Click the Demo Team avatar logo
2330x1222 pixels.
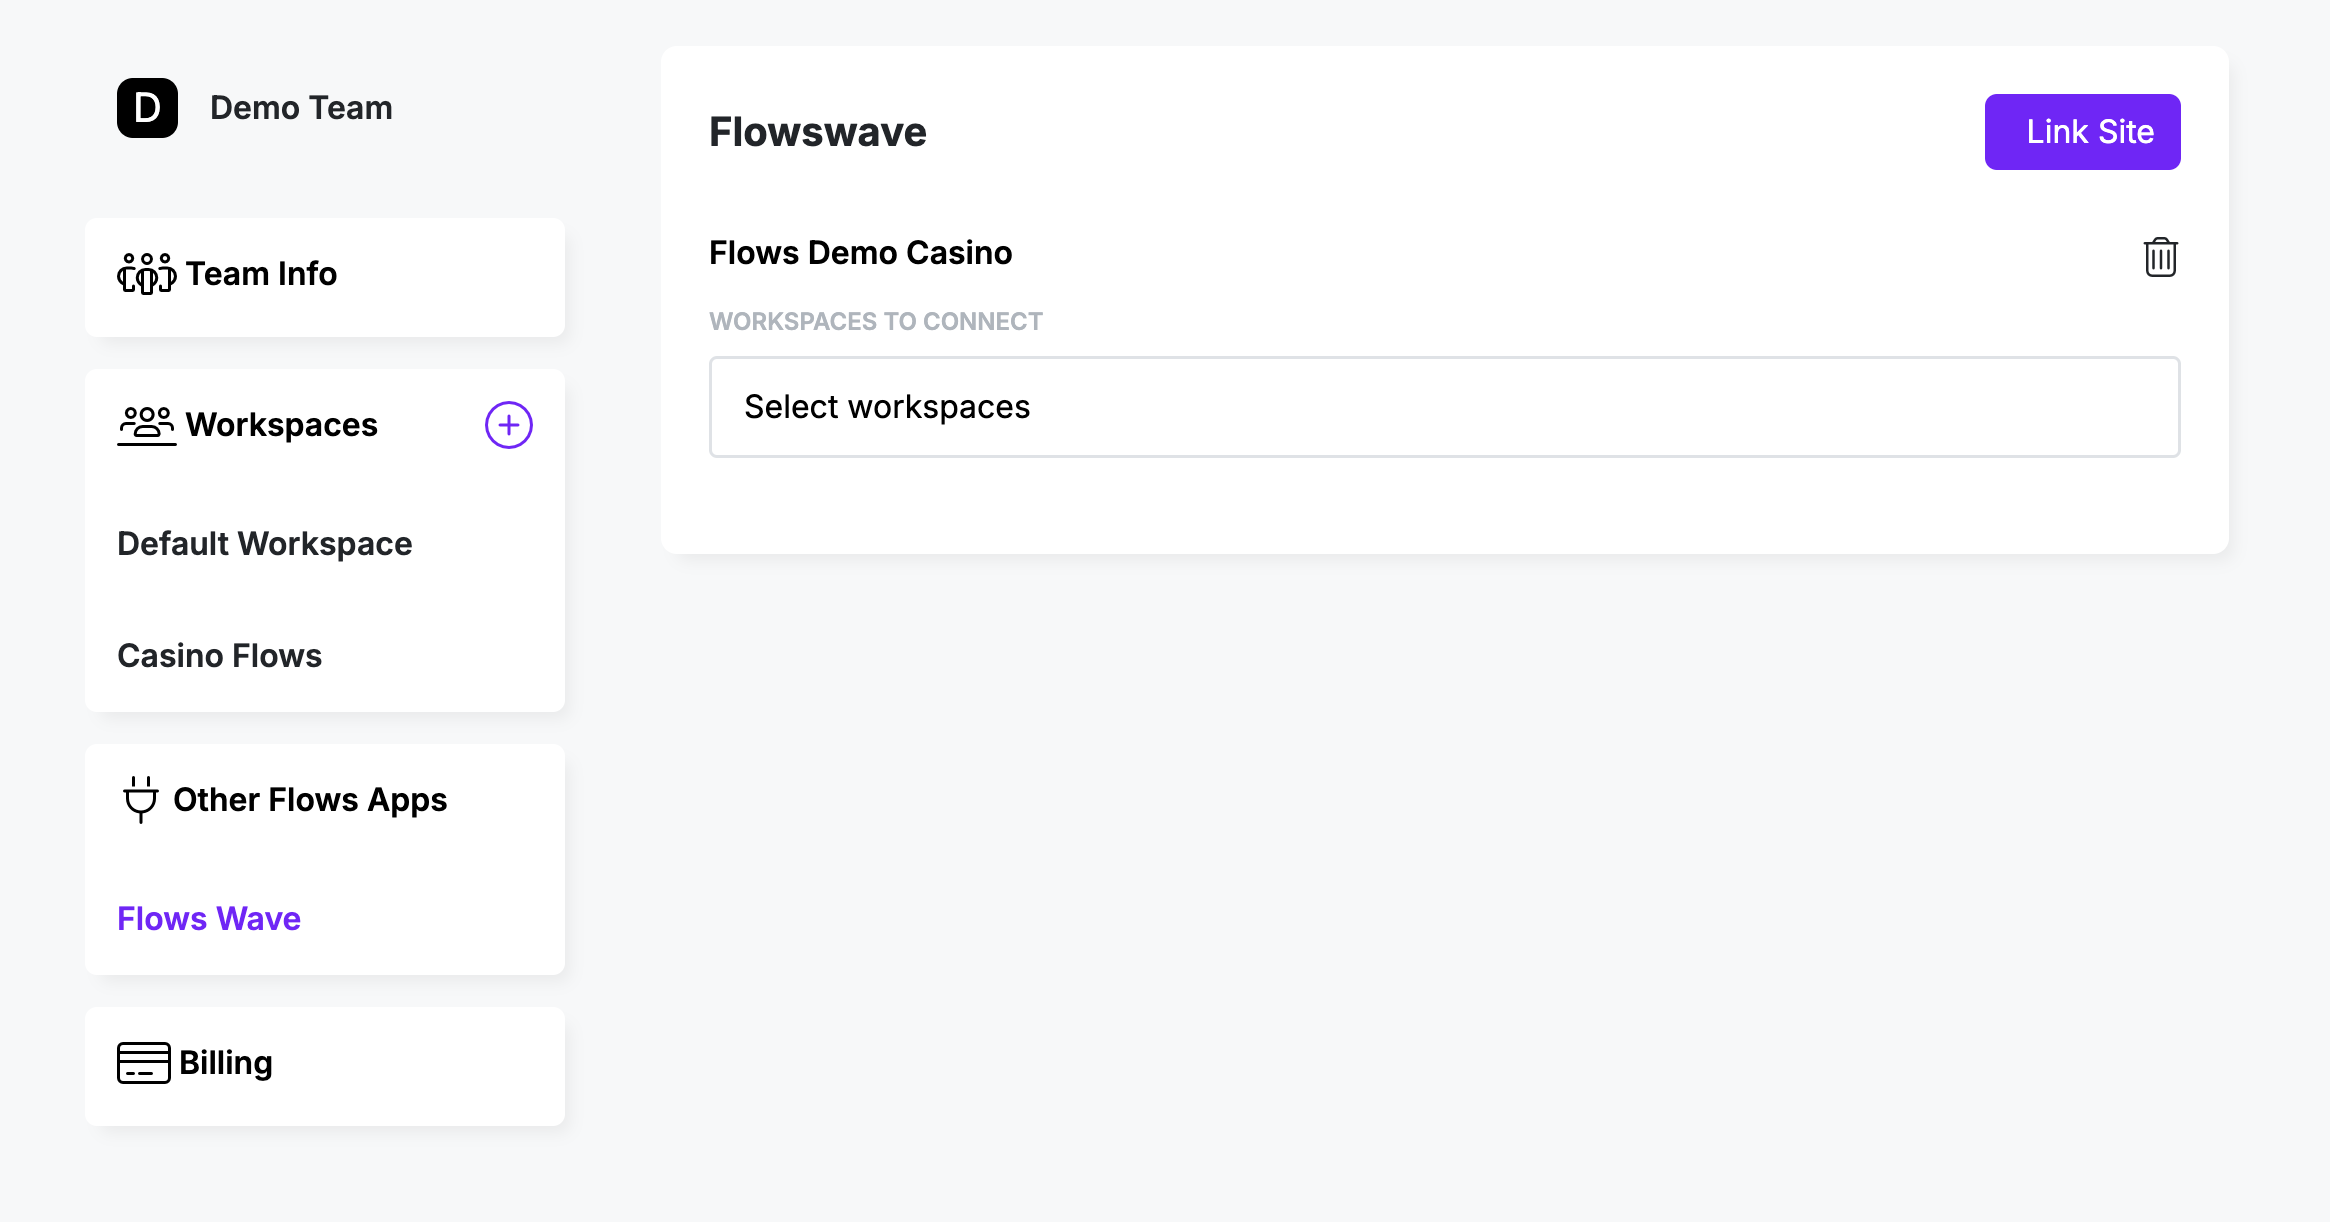coord(147,108)
